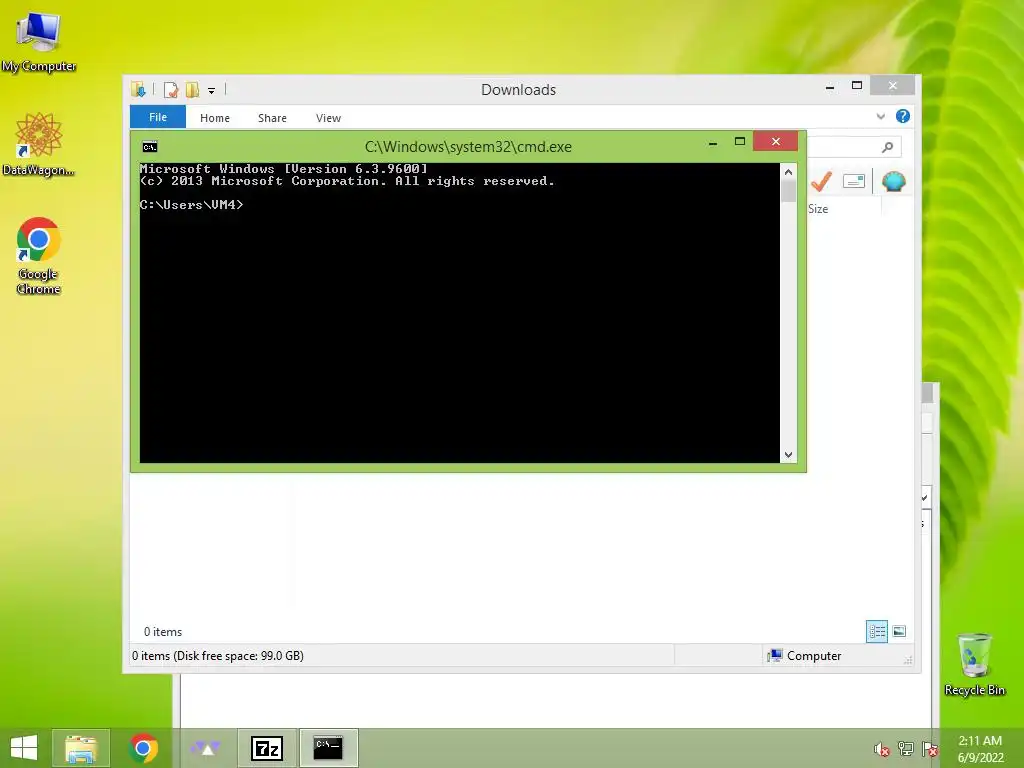Click the cmd scrollbar thumb
The image size is (1024, 768).
point(788,191)
